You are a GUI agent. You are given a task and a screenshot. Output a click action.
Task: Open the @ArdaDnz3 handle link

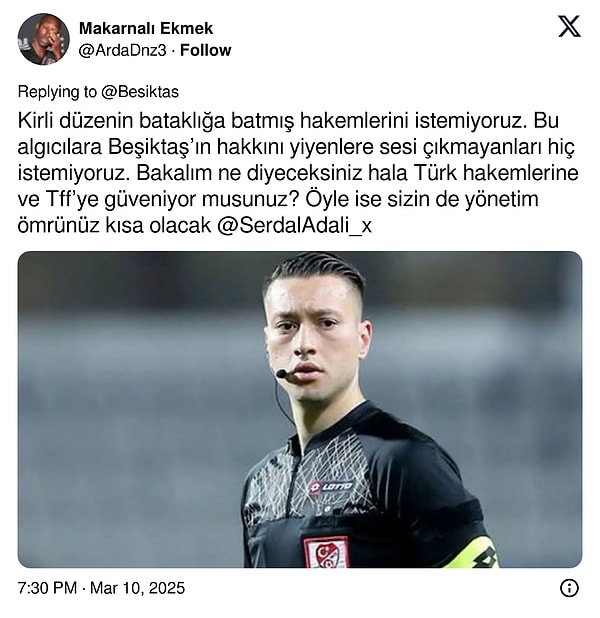[x=123, y=50]
